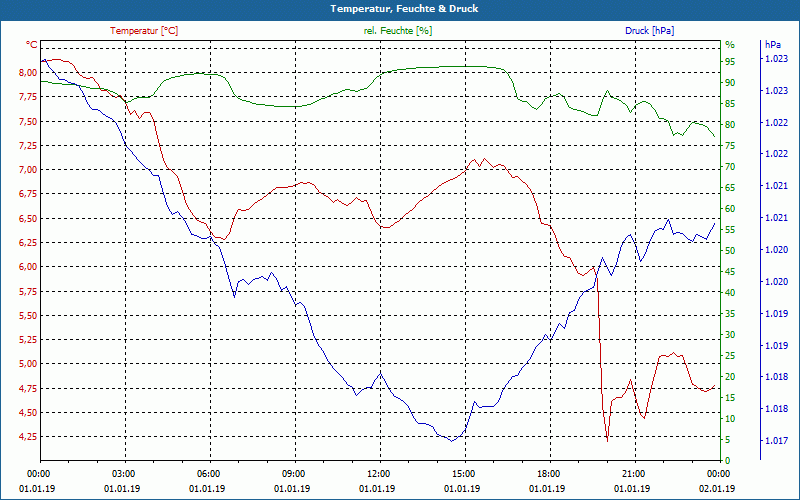Click temperature axis value "7,75"
Image resolution: width=800 pixels, height=500 pixels.
coord(28,97)
